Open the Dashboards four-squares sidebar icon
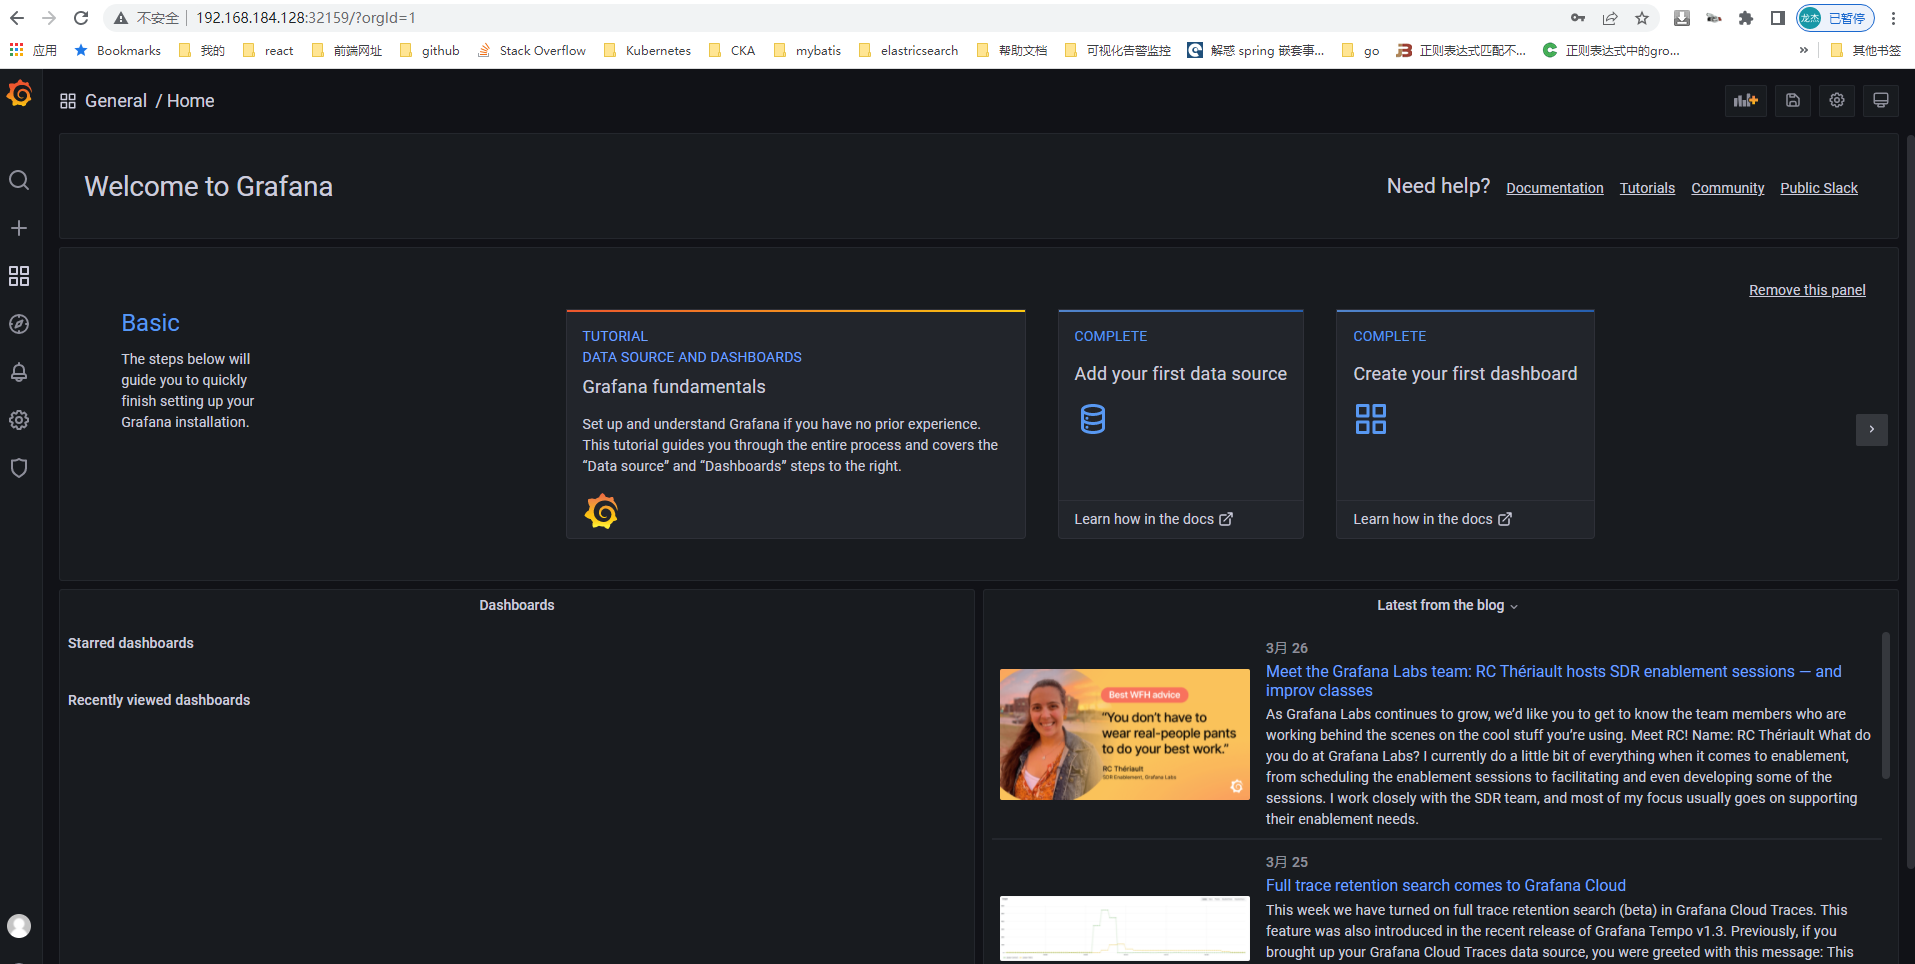 pyautogui.click(x=19, y=276)
